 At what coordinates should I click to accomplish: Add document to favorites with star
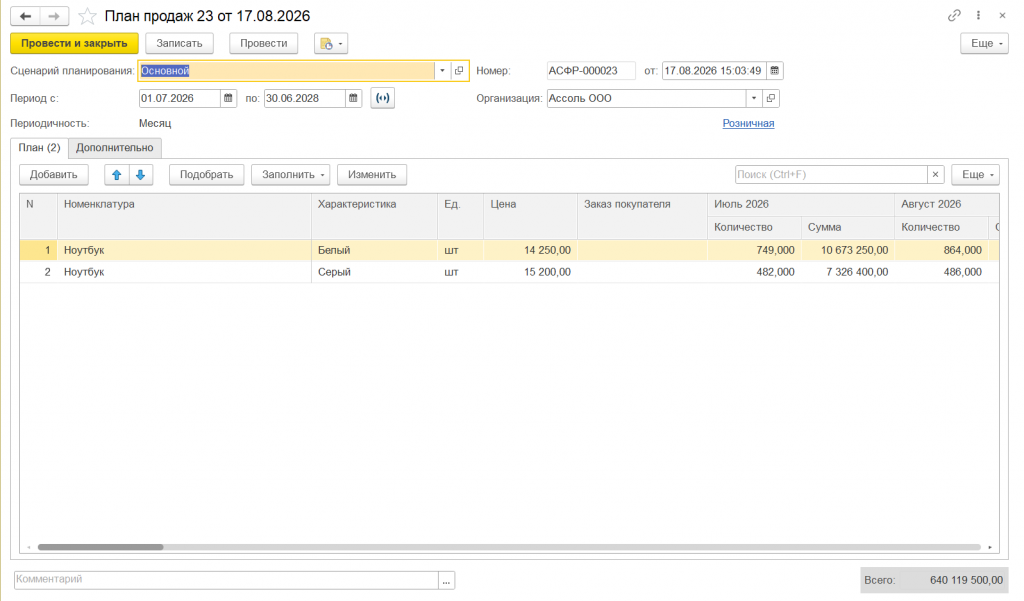(x=87, y=16)
